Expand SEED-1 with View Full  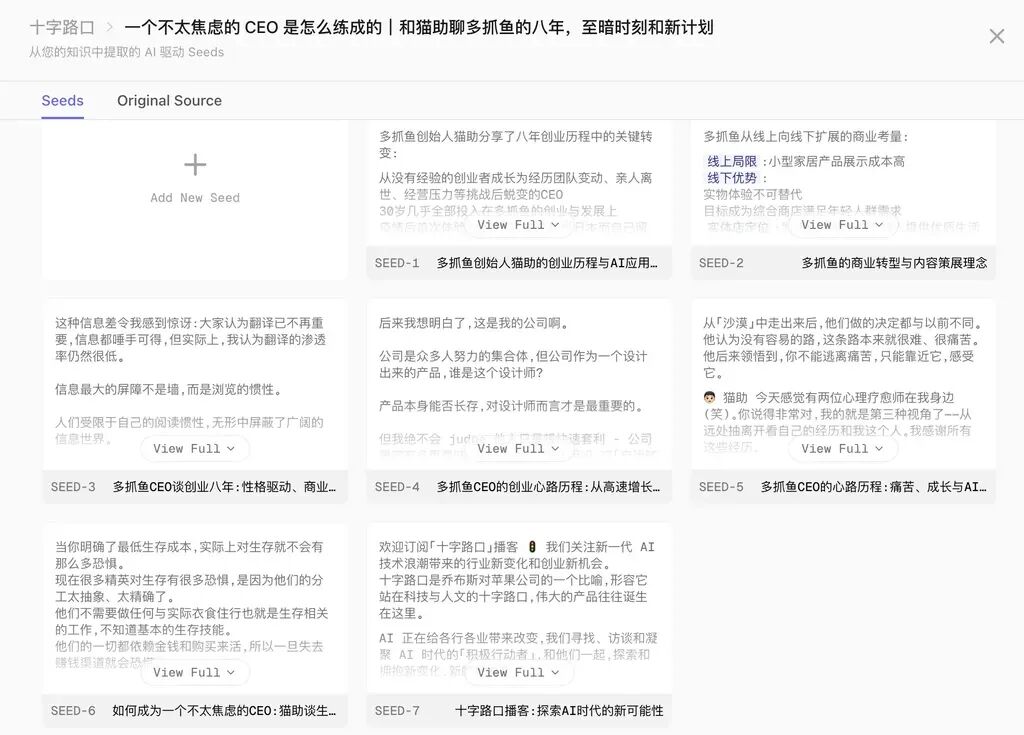click(x=519, y=225)
